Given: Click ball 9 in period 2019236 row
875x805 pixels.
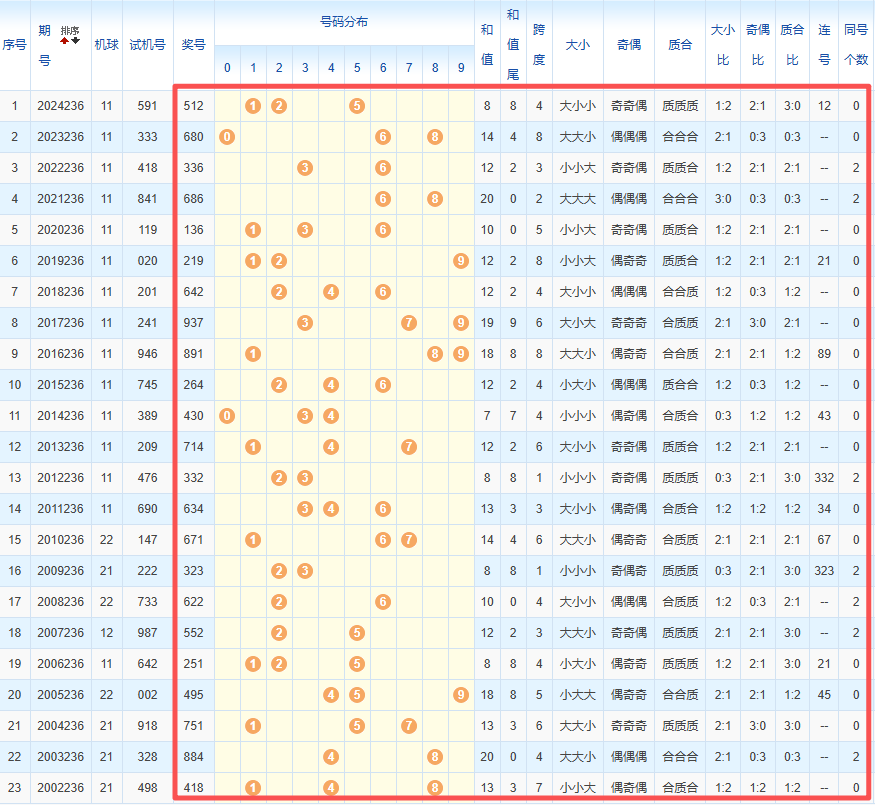Looking at the screenshot, I should [x=461, y=261].
